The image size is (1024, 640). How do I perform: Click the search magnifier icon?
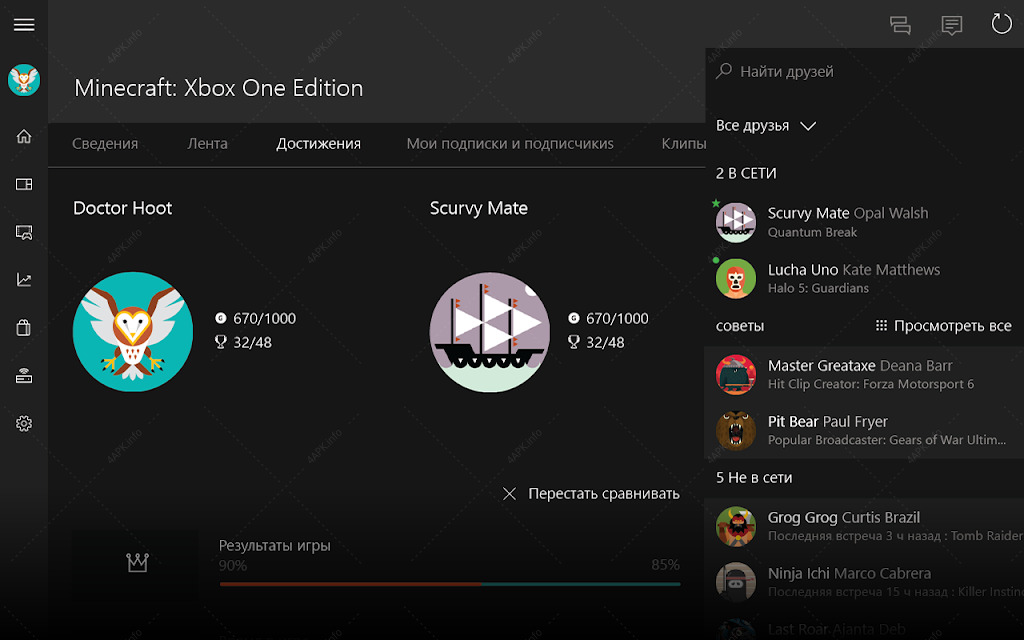724,71
